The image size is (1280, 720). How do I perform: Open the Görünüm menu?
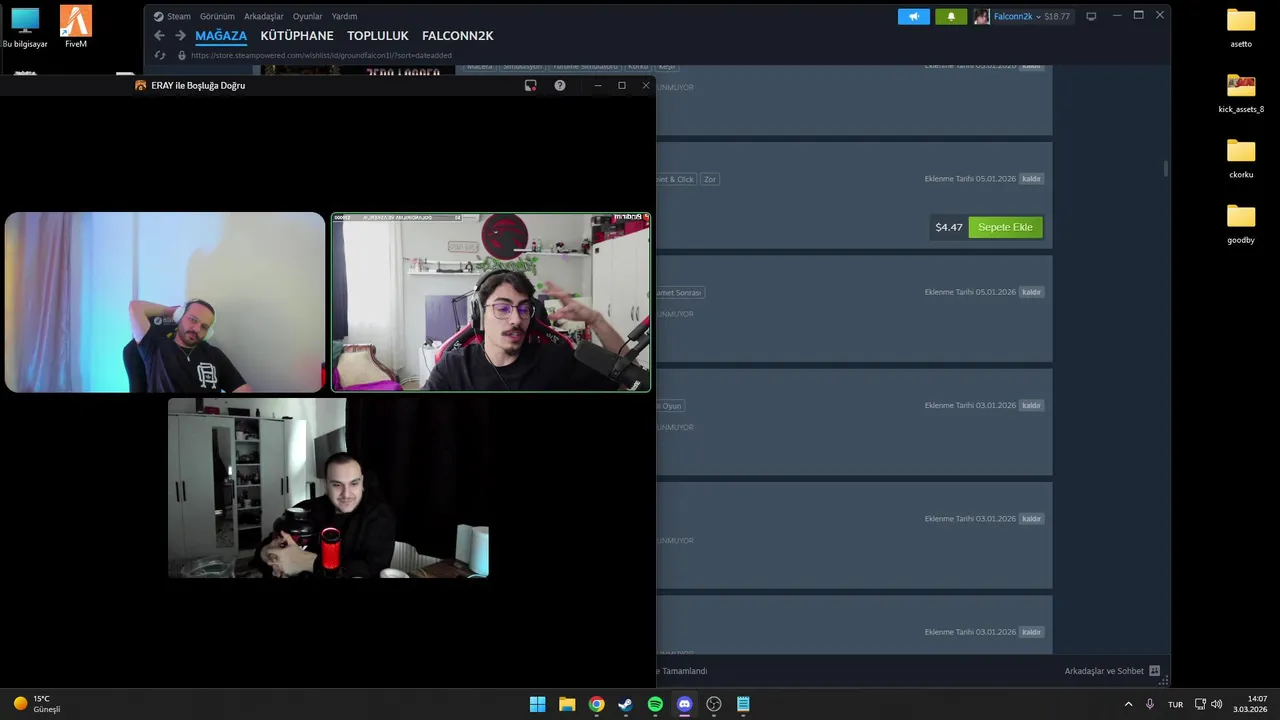pyautogui.click(x=217, y=16)
